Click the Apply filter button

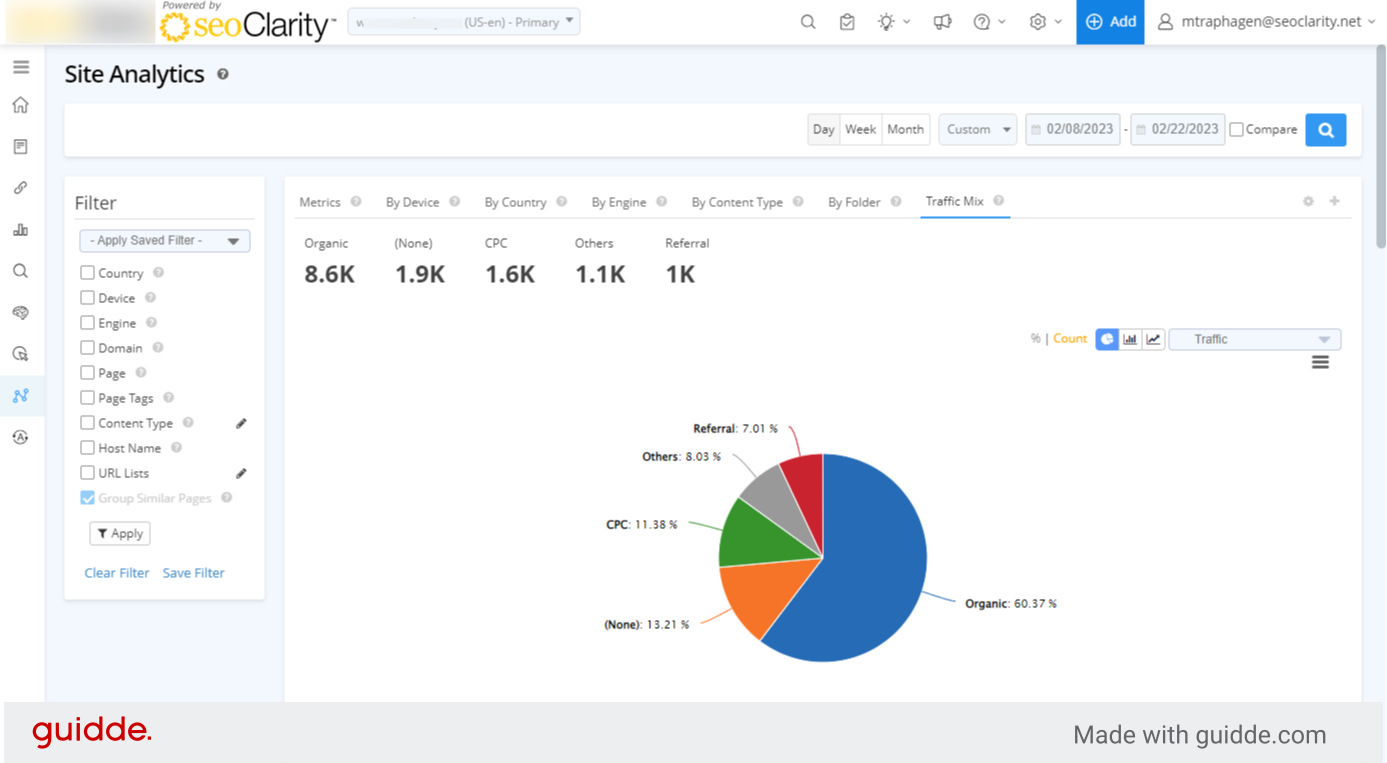[119, 533]
